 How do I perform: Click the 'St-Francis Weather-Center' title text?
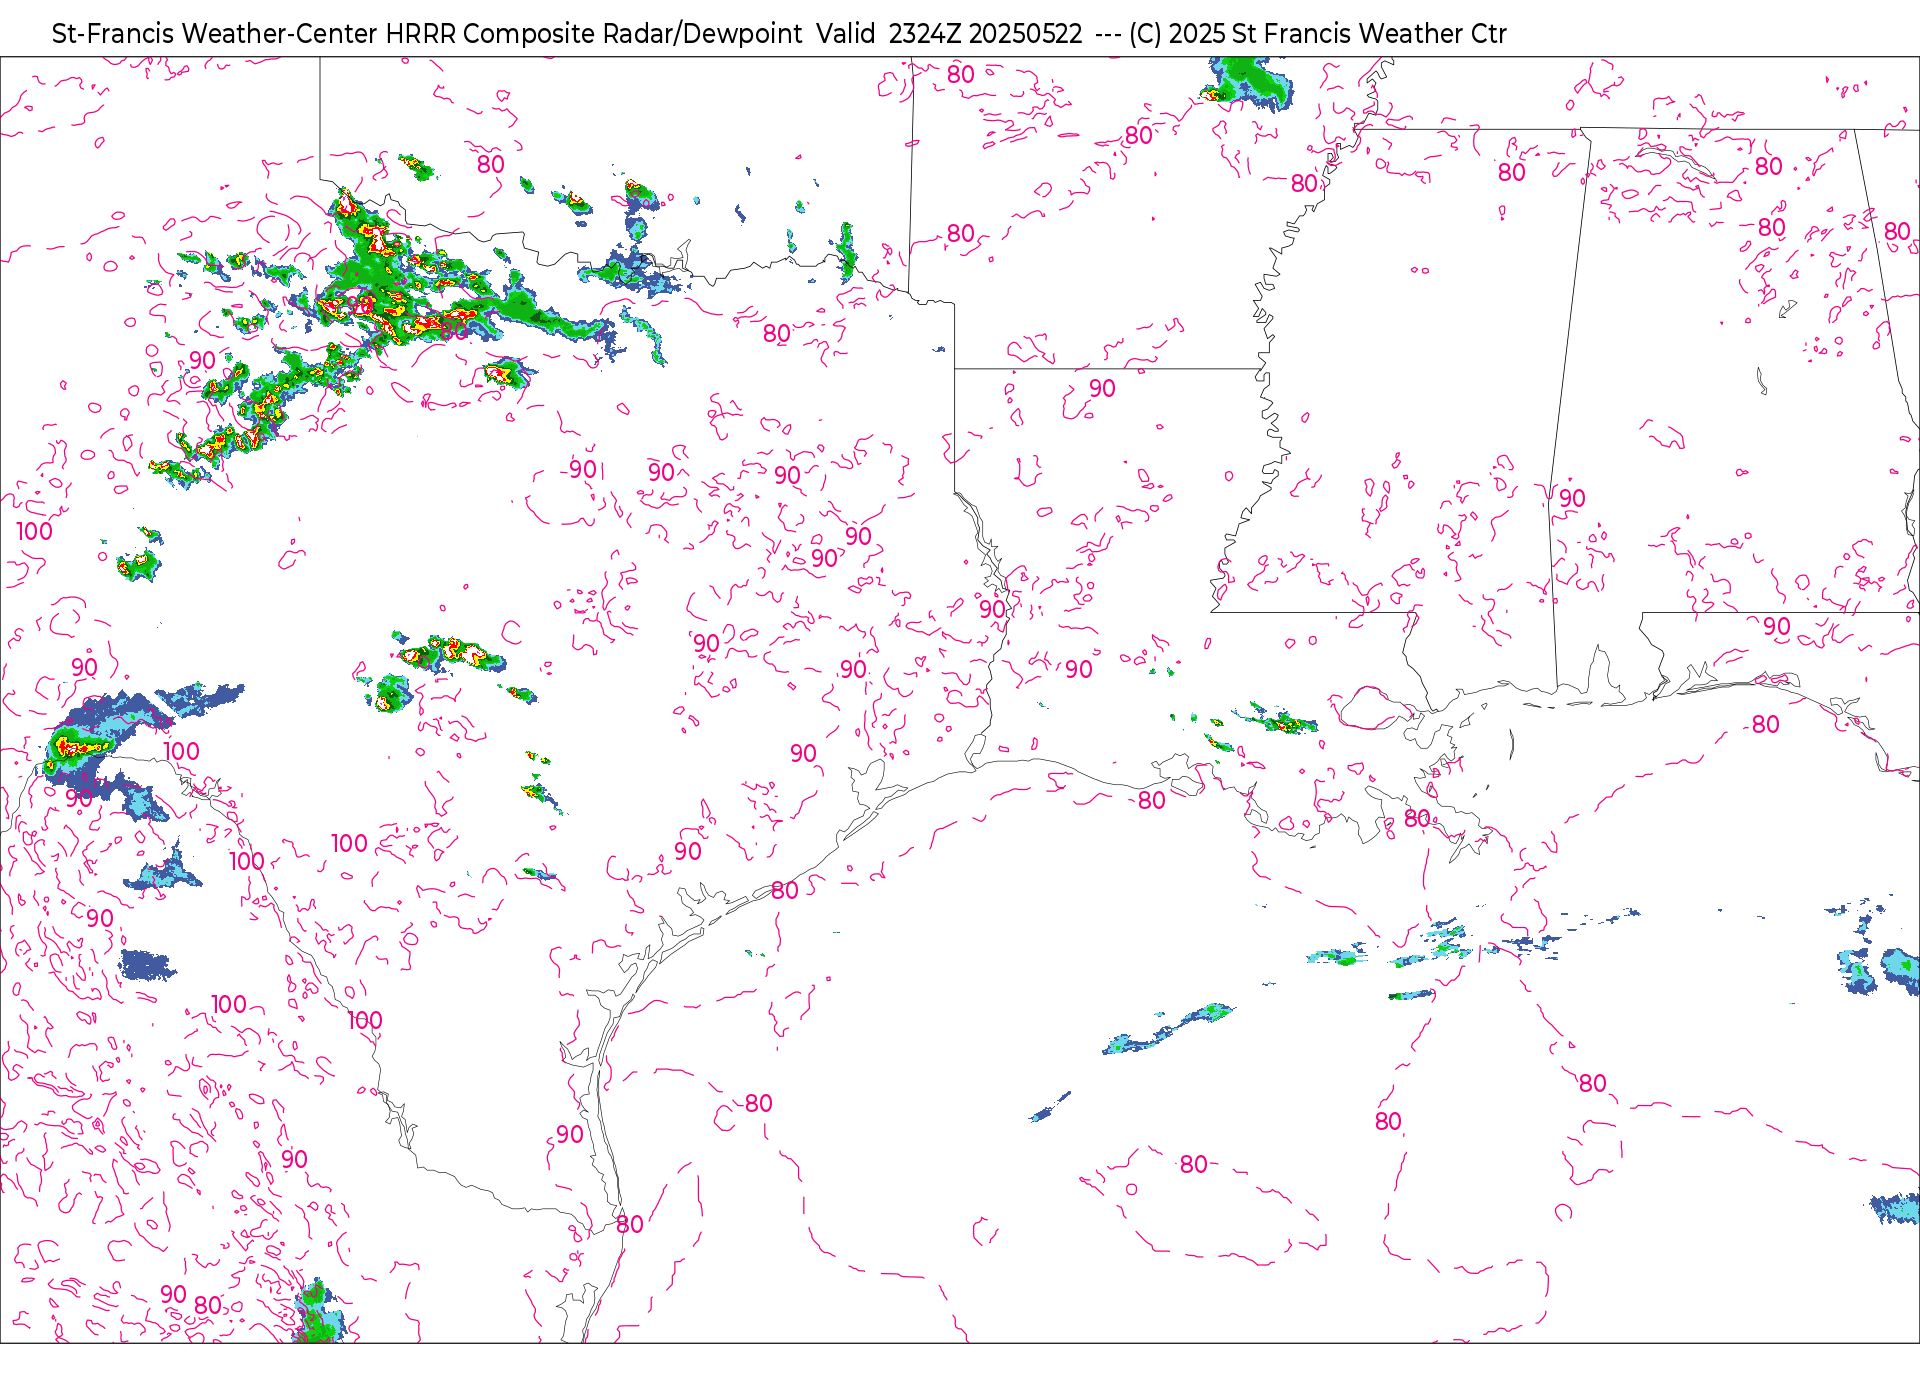[215, 34]
